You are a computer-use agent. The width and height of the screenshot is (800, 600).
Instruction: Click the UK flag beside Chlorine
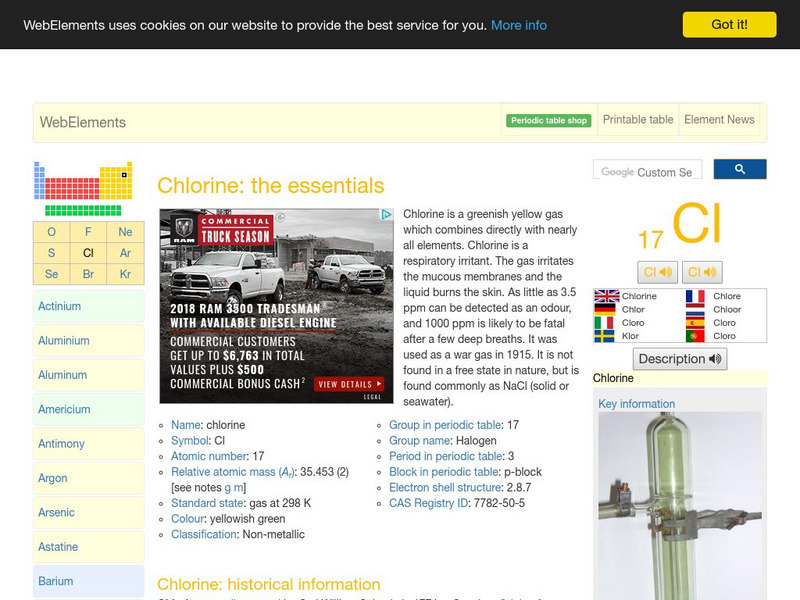coord(606,296)
